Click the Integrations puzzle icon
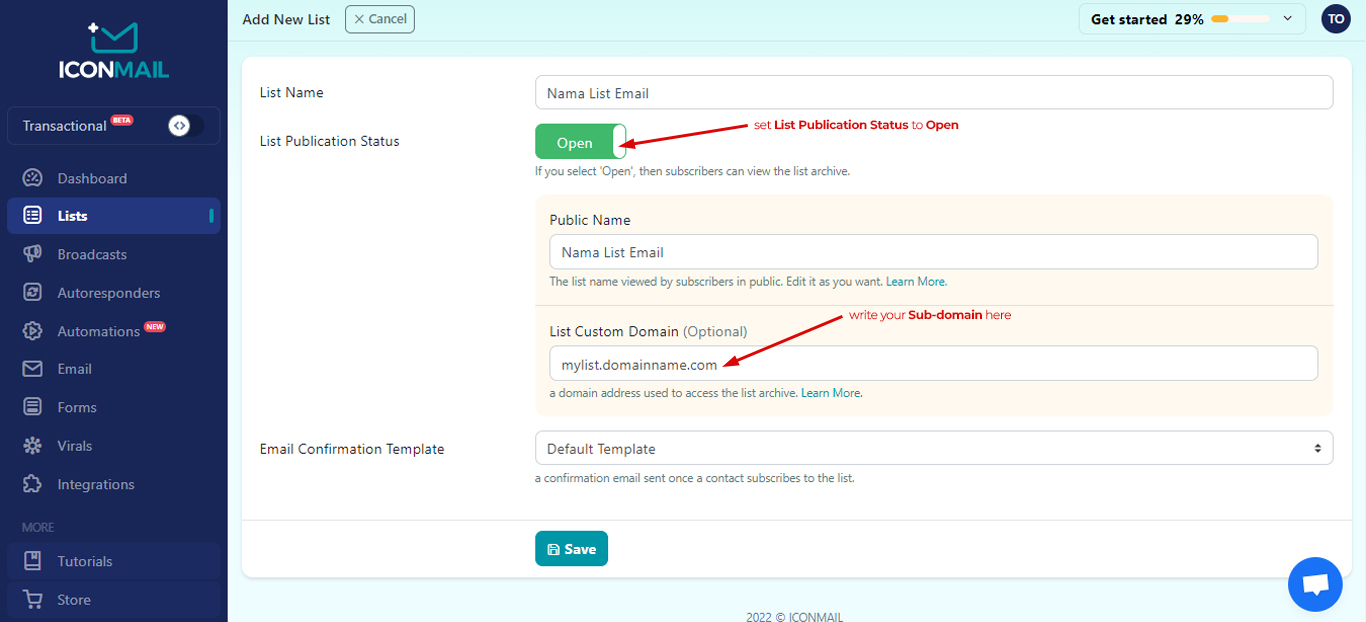Image resolution: width=1366 pixels, height=622 pixels. (x=33, y=484)
